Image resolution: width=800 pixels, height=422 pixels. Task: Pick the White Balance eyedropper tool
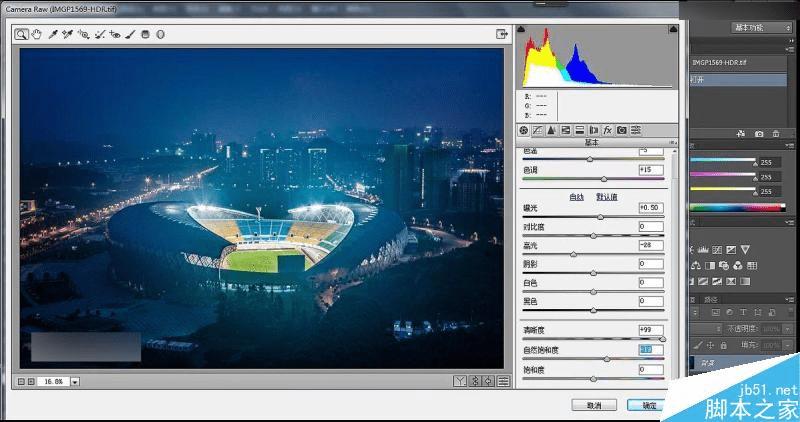pos(53,34)
